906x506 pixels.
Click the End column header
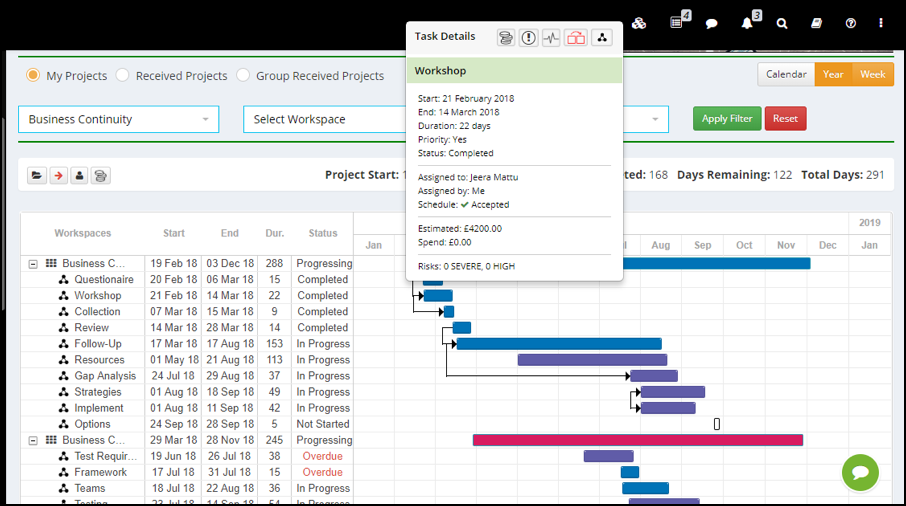tap(229, 233)
